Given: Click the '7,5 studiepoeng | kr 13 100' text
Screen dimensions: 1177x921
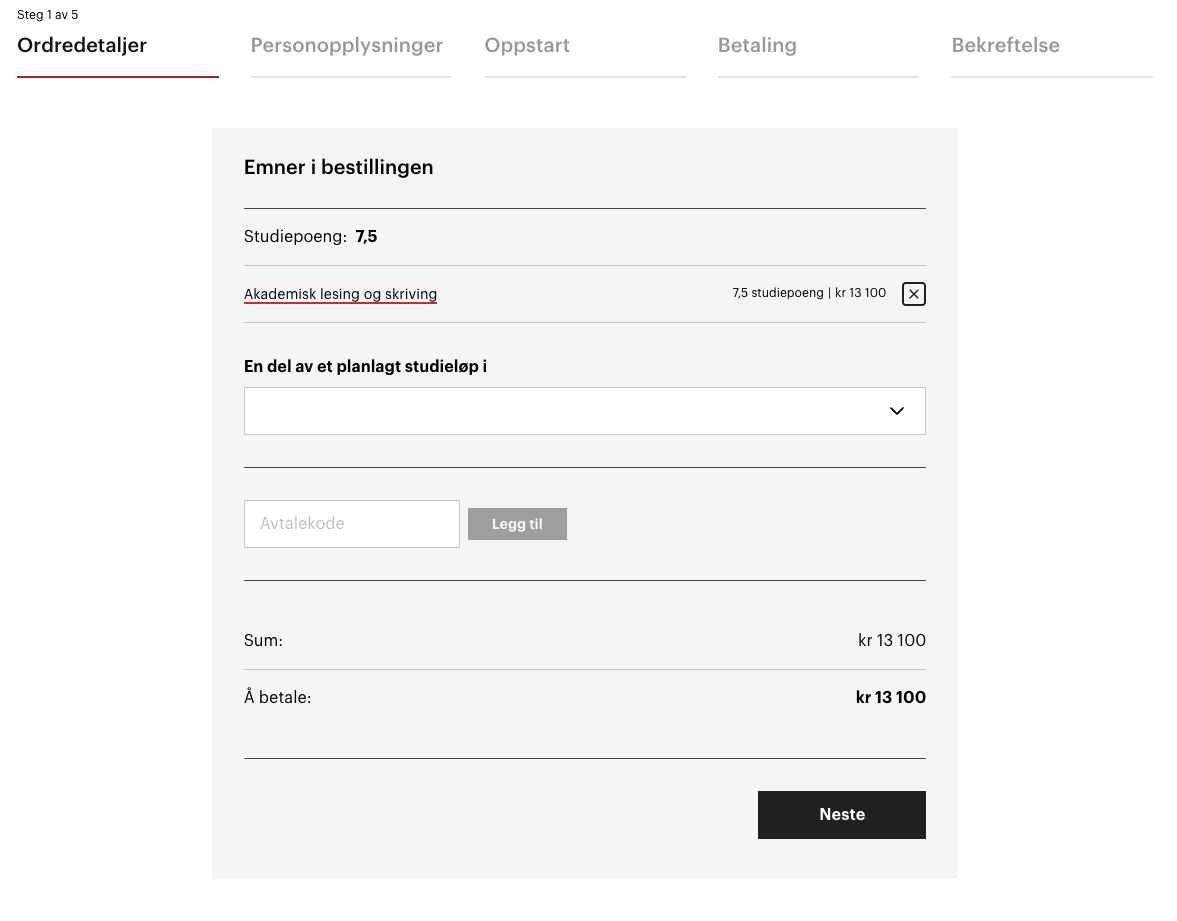Looking at the screenshot, I should click(808, 293).
